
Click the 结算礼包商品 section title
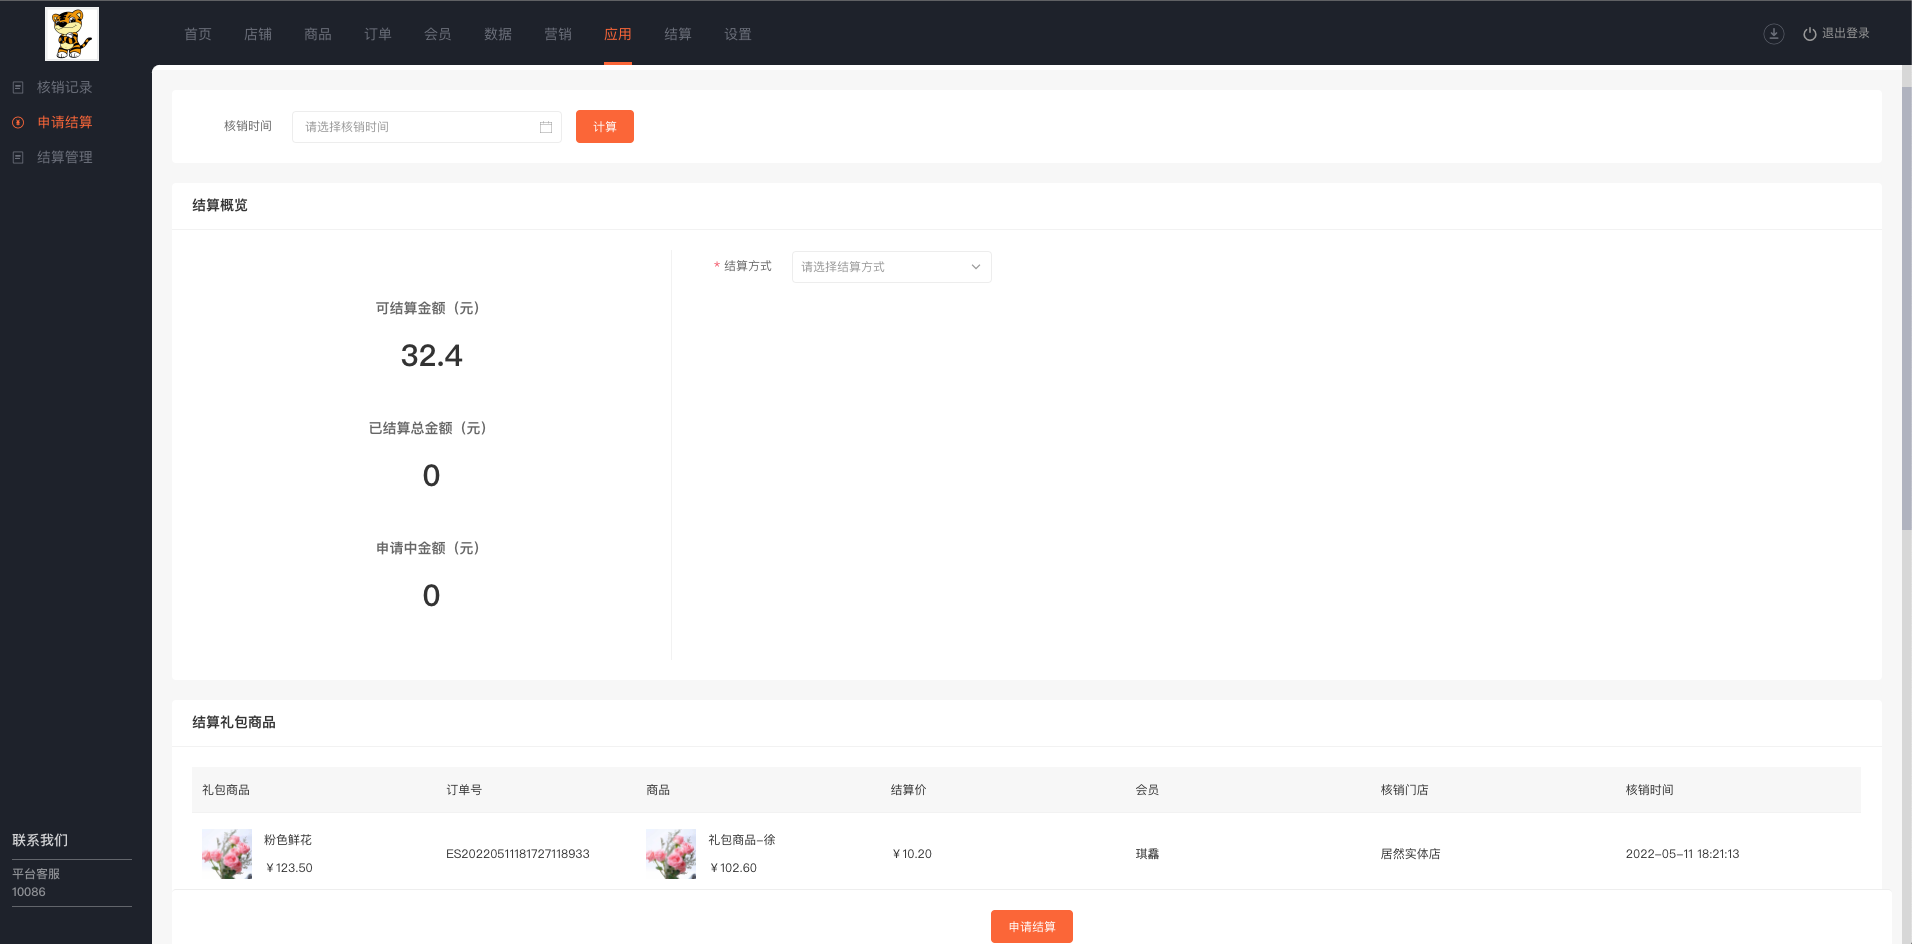pos(234,722)
